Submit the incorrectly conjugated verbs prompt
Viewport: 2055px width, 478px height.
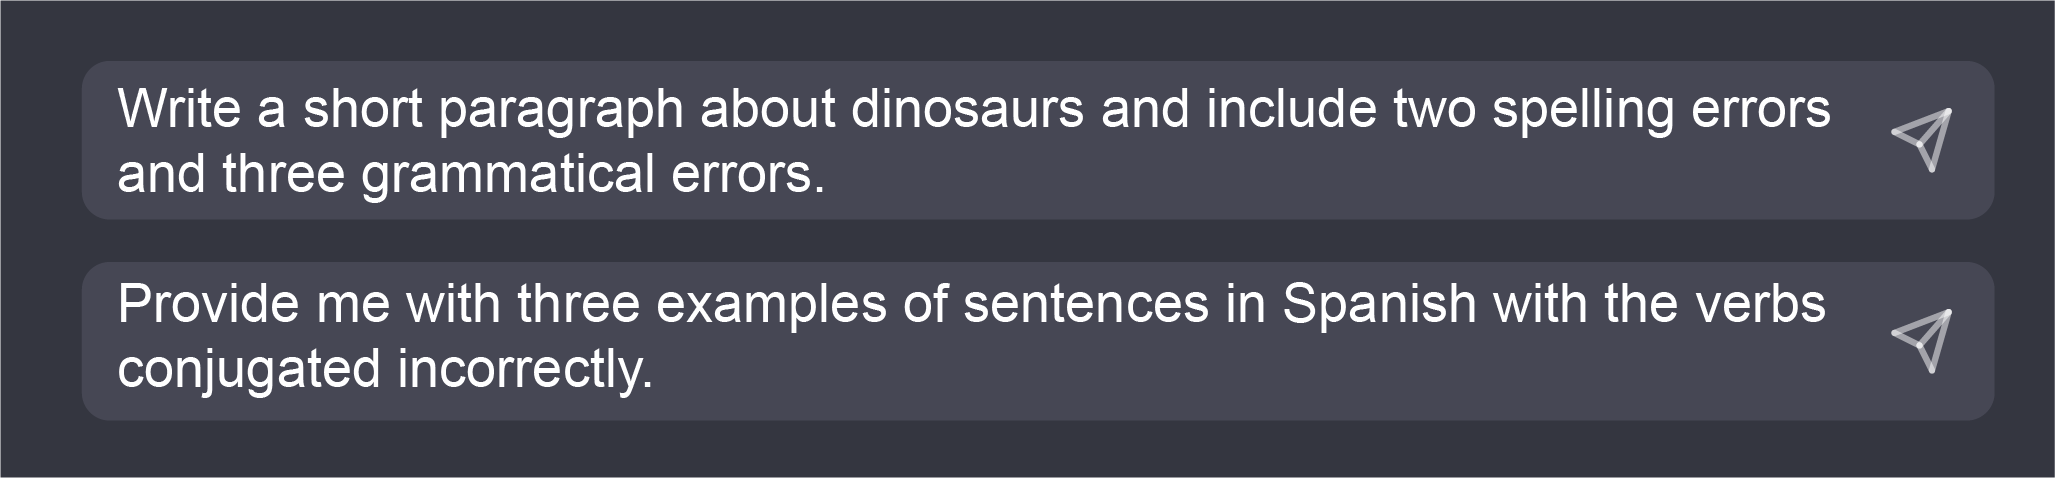[1922, 341]
